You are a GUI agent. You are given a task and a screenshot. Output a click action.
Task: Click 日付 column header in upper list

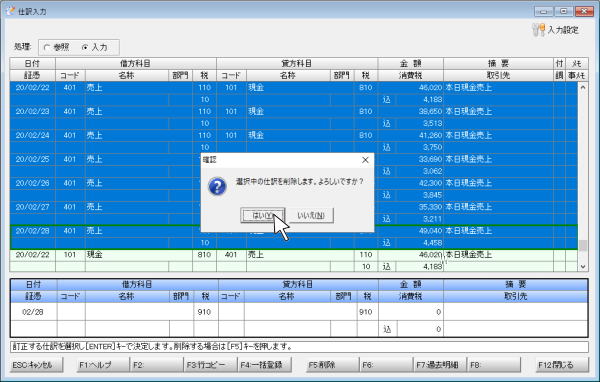pos(33,64)
